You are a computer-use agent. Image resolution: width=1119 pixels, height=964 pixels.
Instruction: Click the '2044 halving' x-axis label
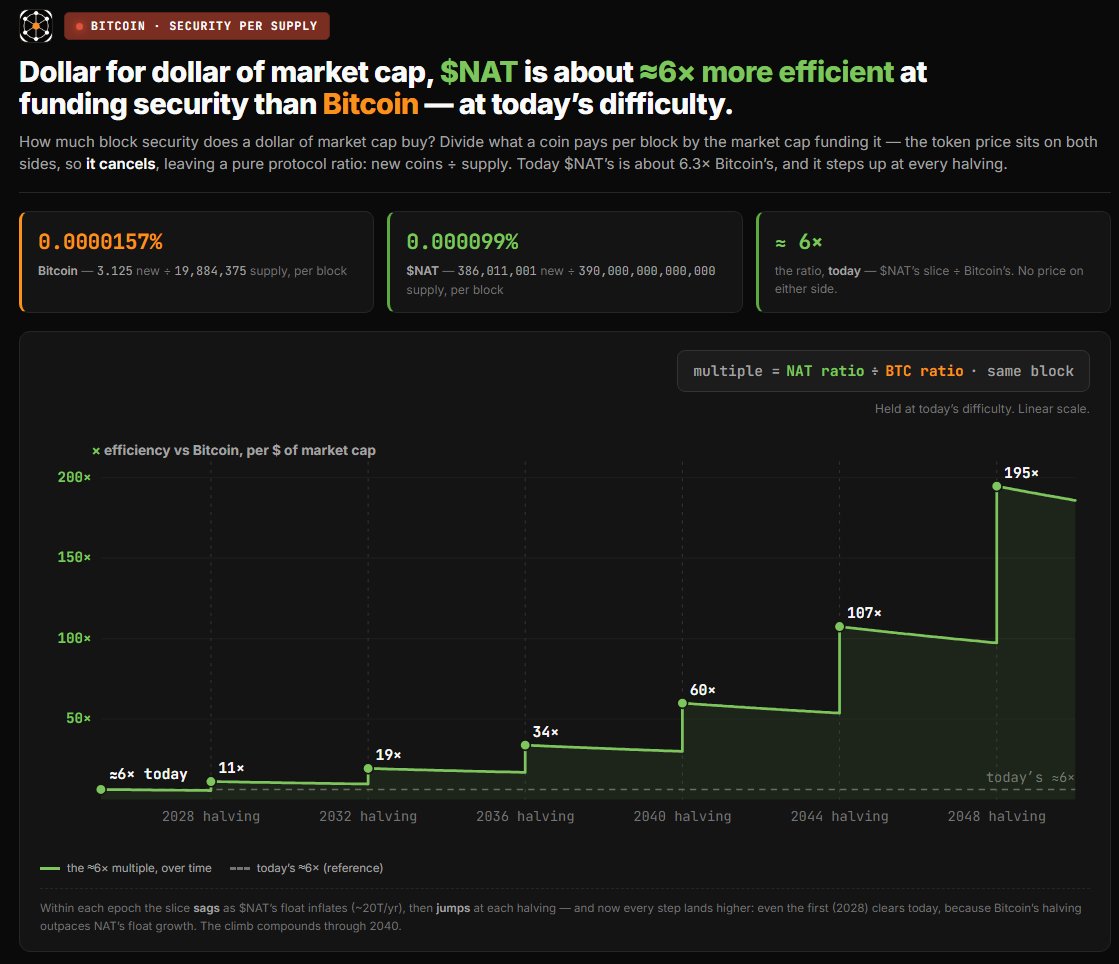click(x=839, y=816)
